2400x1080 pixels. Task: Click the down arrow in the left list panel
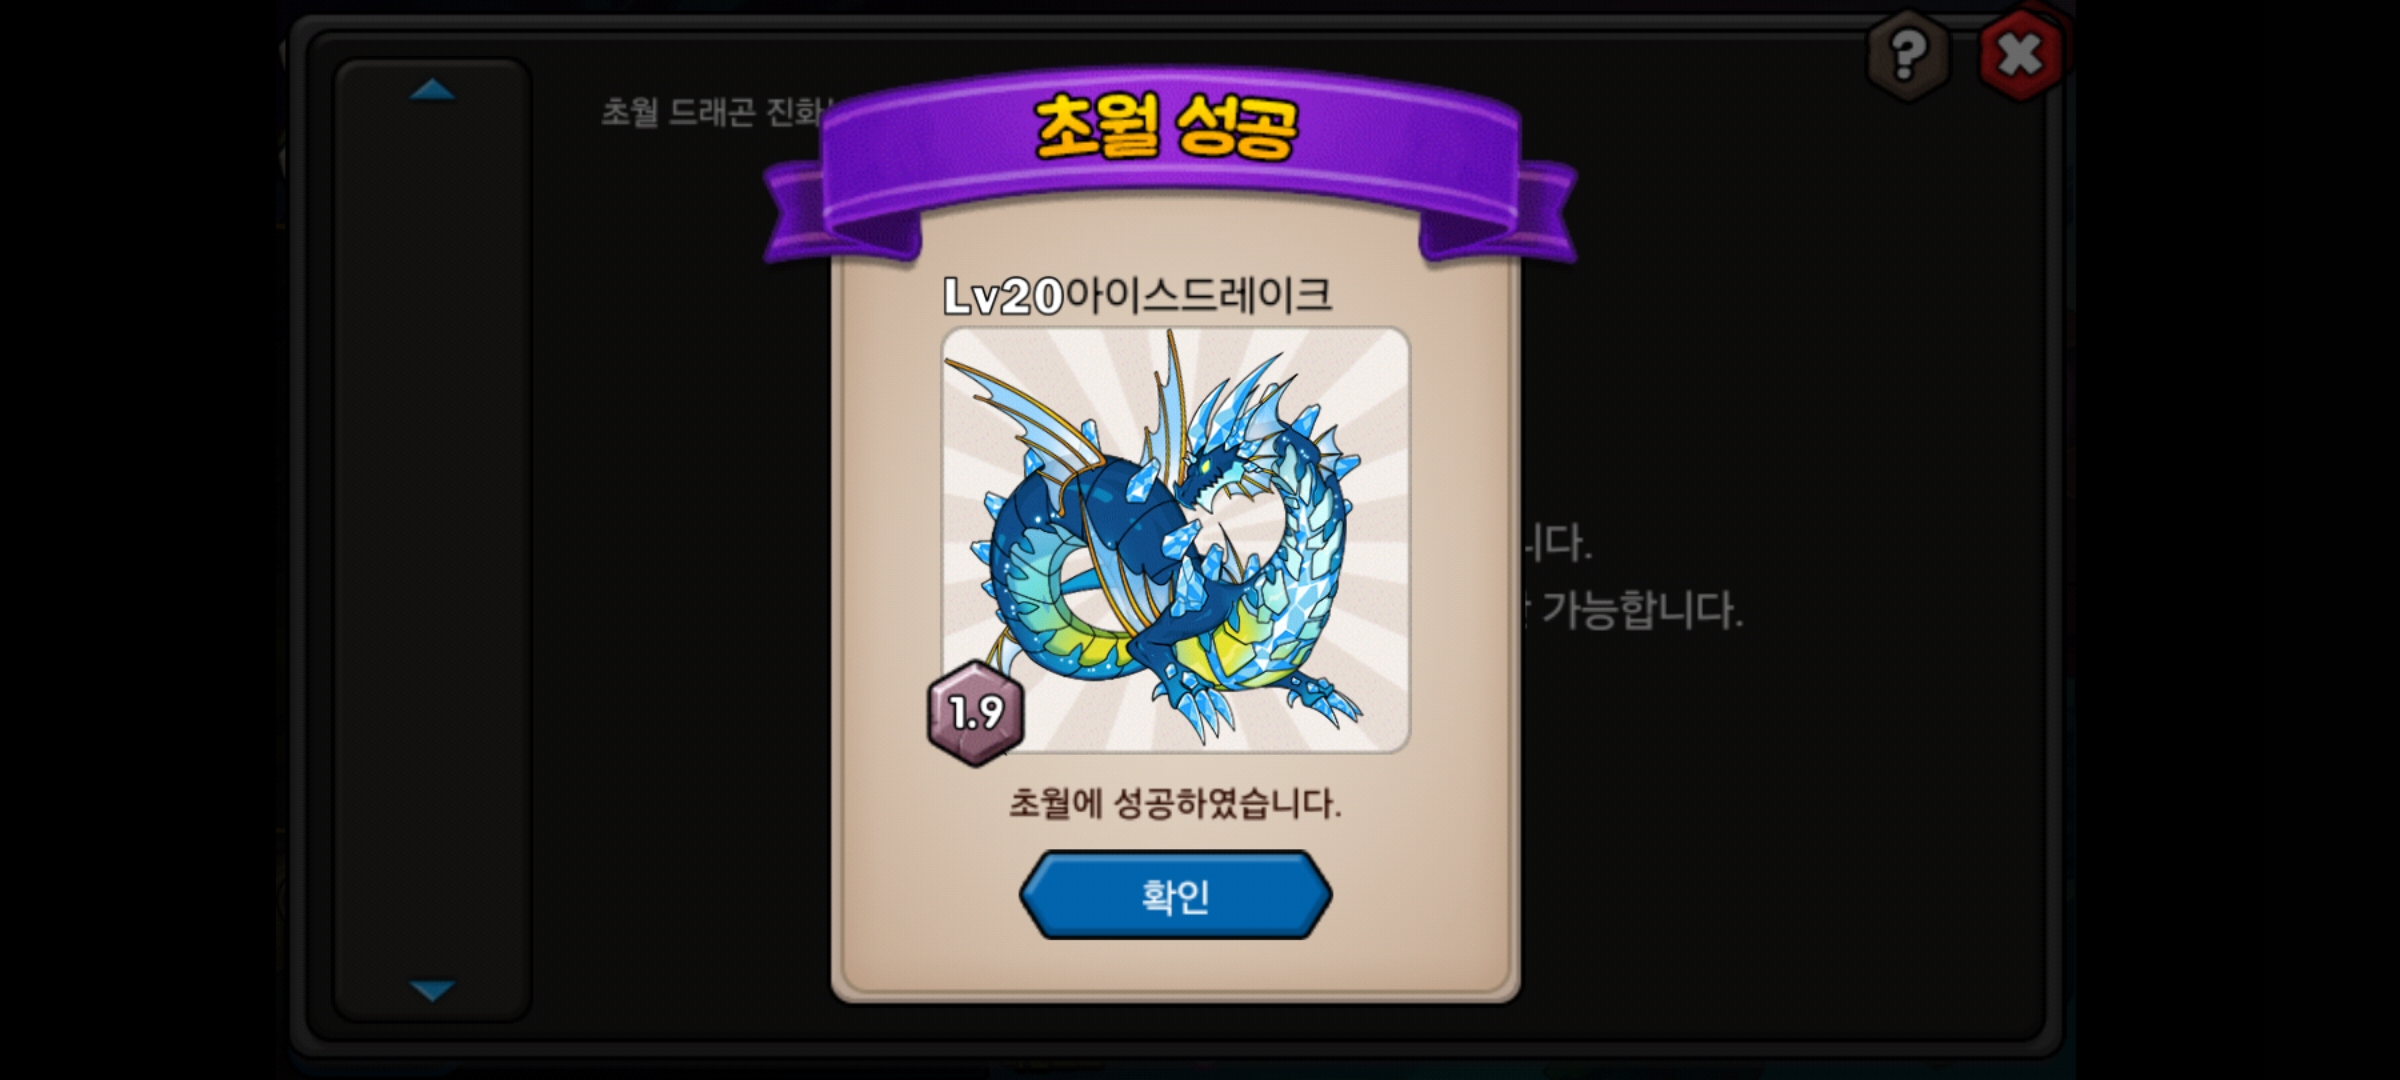click(432, 990)
